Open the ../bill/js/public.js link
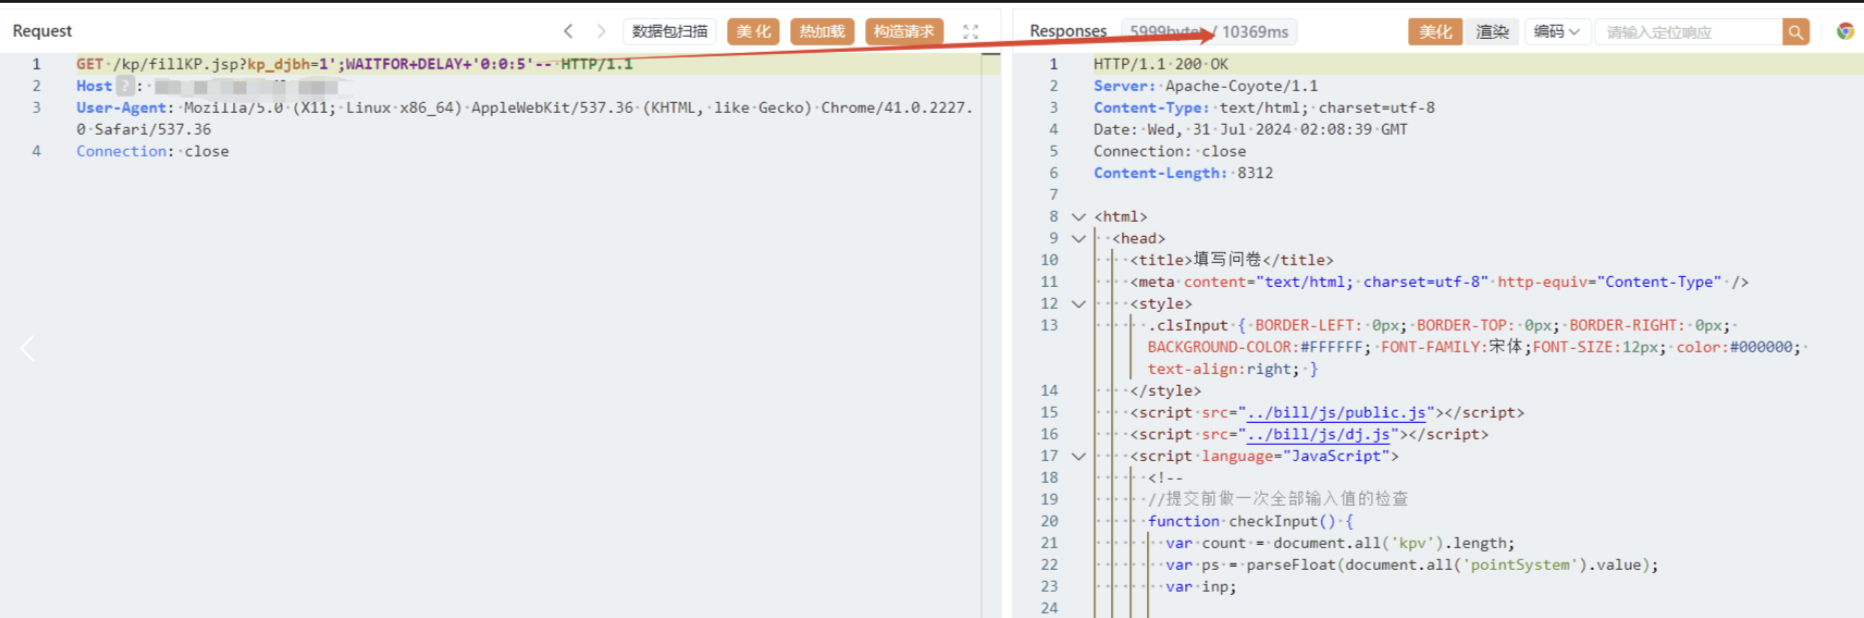The height and width of the screenshot is (618, 1864). tap(1336, 413)
